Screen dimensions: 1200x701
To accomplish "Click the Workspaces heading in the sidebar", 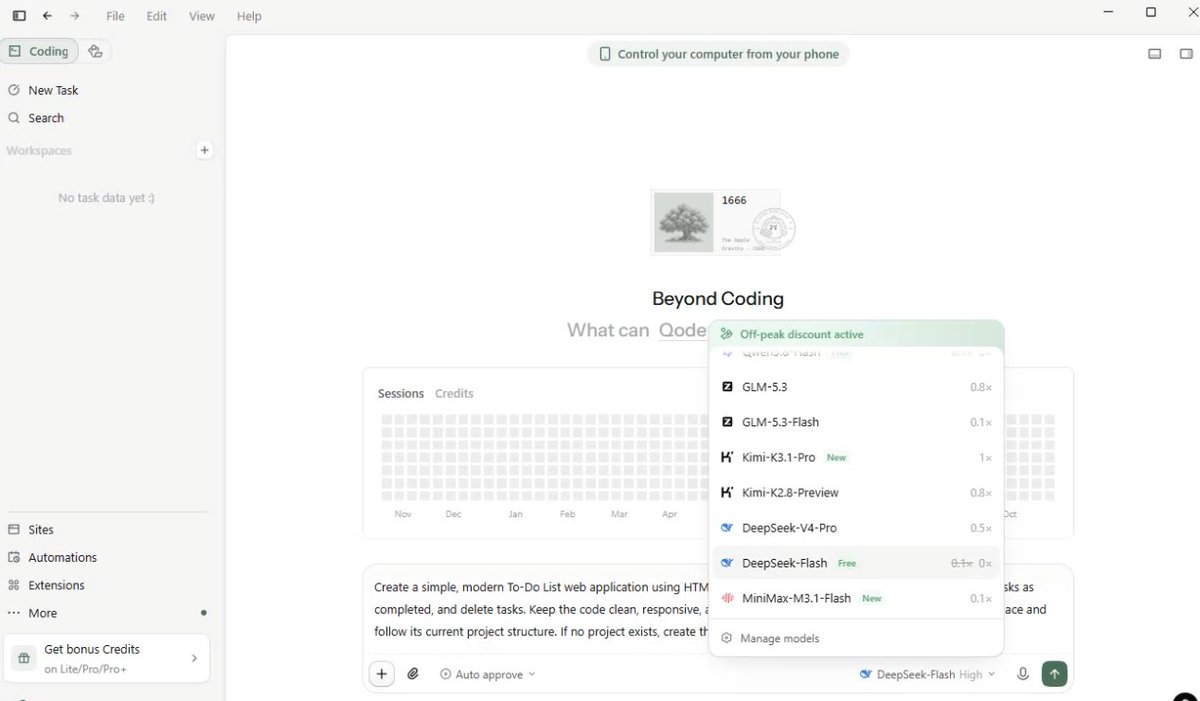I will [x=39, y=151].
